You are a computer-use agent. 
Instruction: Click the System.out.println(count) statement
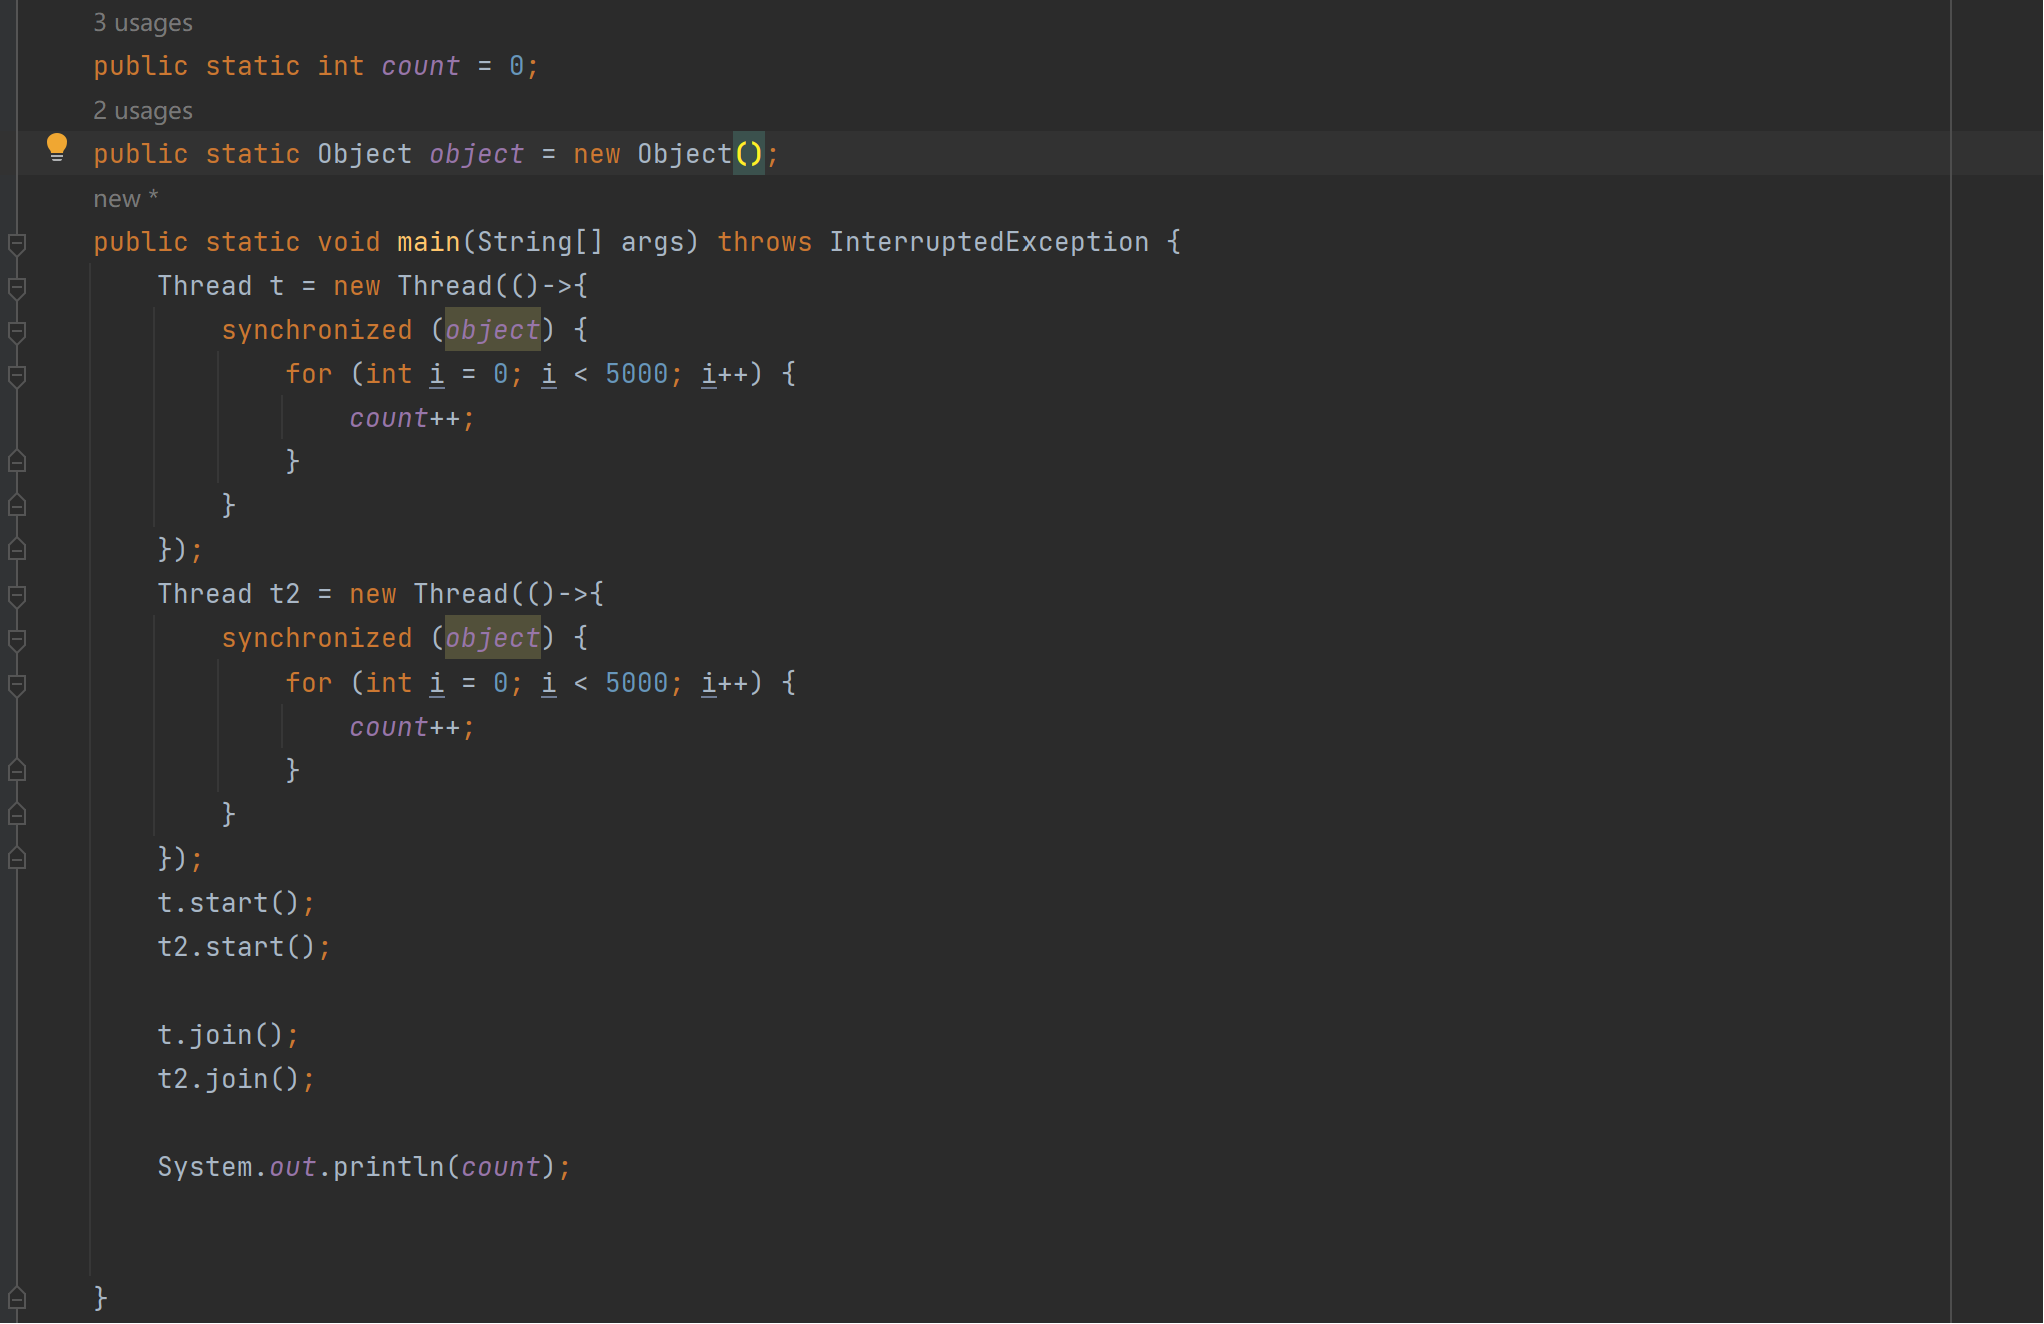click(x=363, y=1167)
